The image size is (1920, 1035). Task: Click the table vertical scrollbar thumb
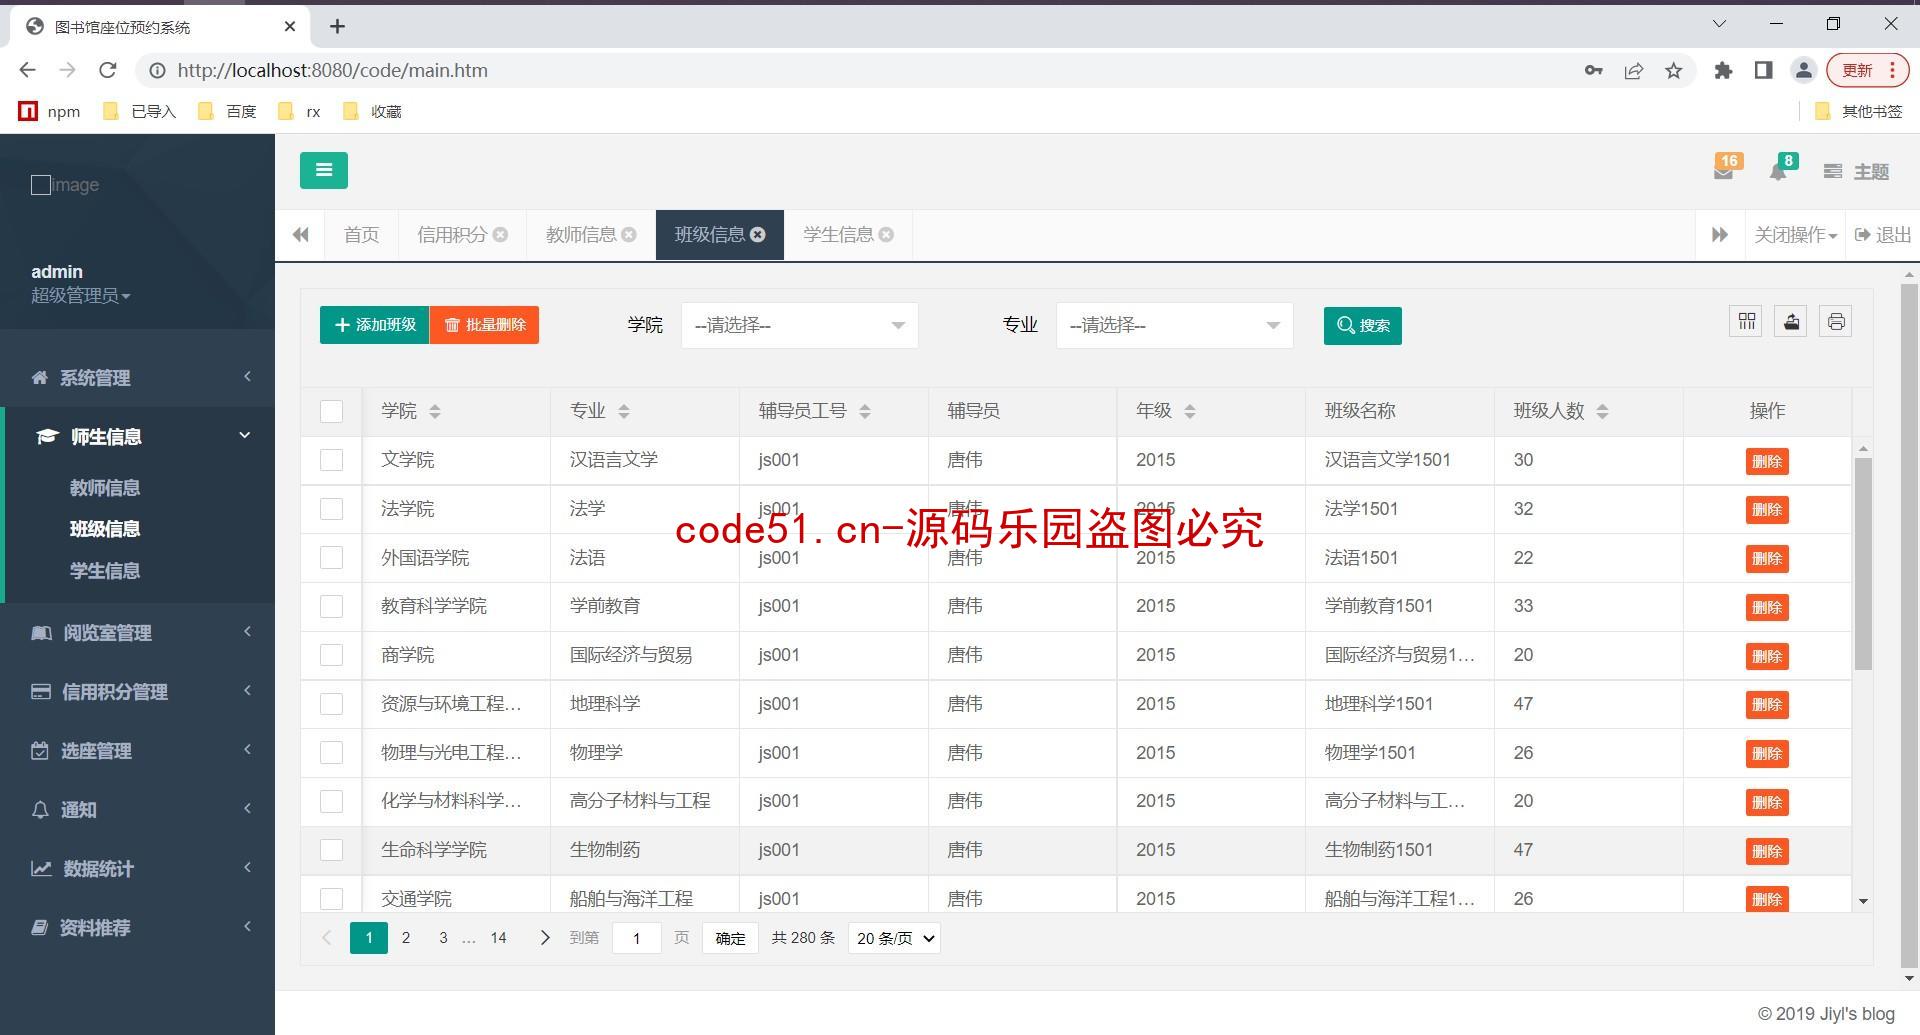point(1863,564)
